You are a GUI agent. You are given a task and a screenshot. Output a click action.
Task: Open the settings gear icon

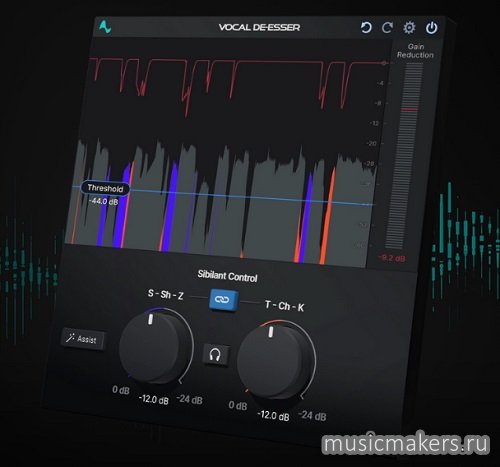click(x=409, y=28)
